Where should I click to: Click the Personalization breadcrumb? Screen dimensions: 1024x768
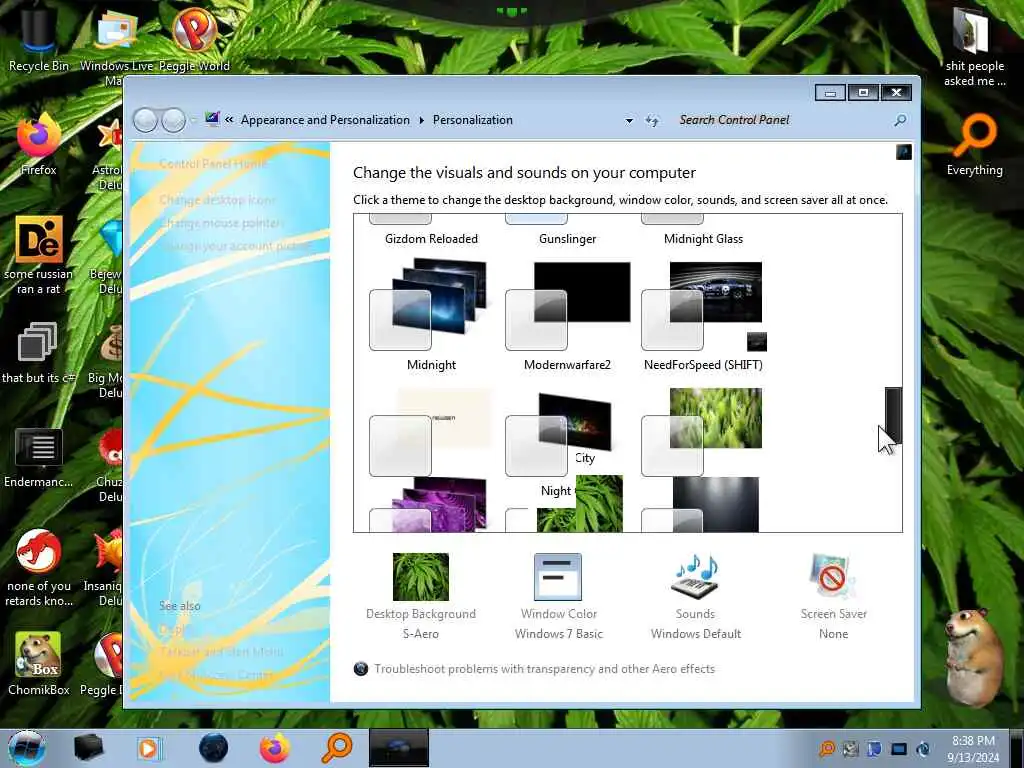click(x=473, y=120)
